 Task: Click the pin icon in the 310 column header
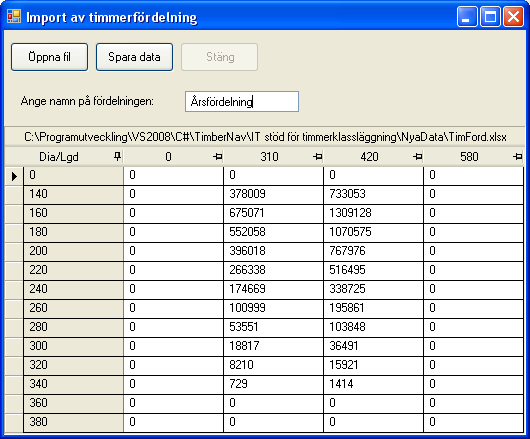point(317,156)
